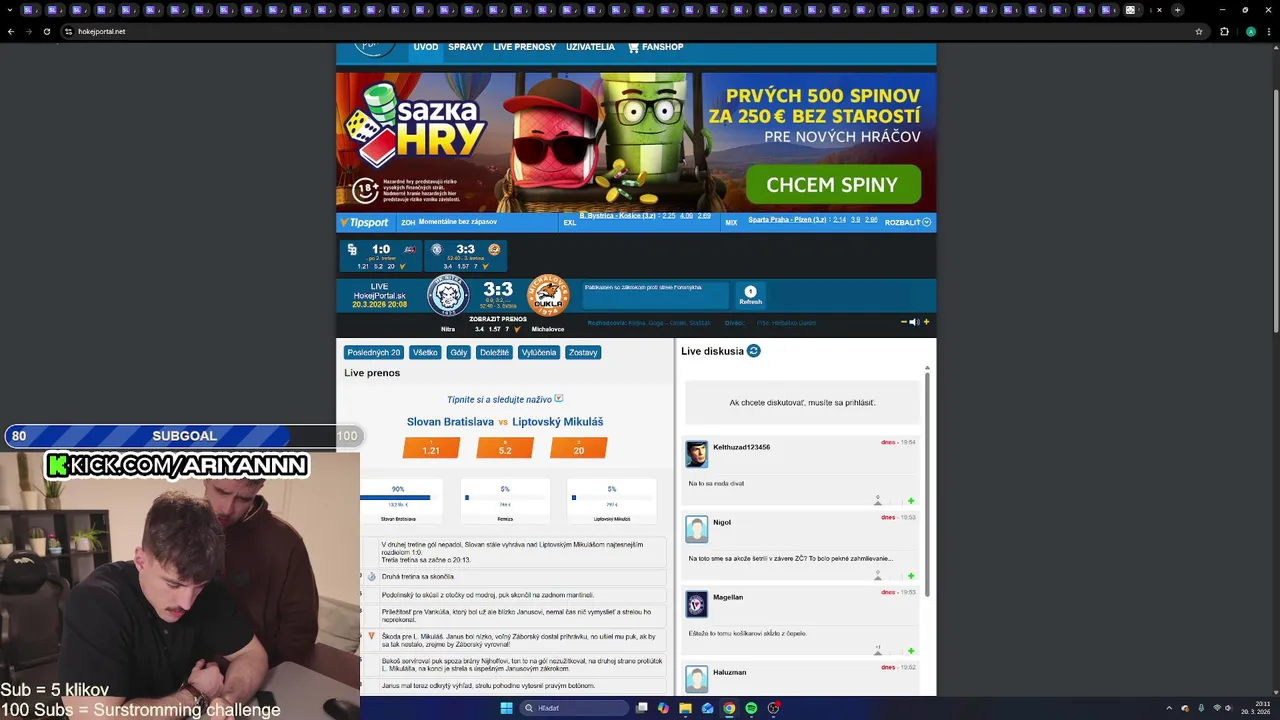Open the ÚVOD menu item
Screen dimensions: 1280x720
click(426, 47)
